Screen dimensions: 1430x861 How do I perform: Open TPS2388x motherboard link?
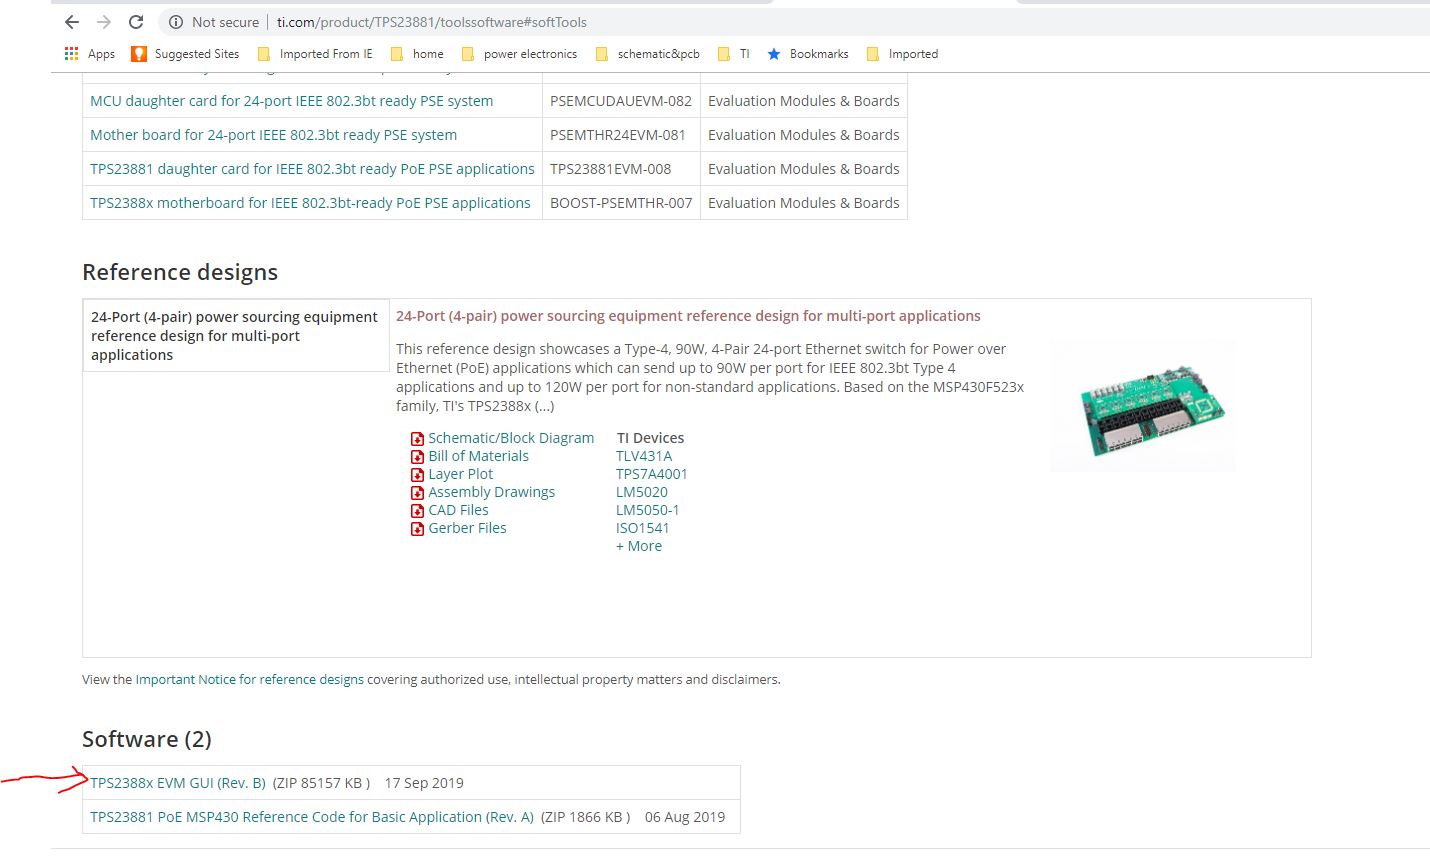click(x=310, y=203)
